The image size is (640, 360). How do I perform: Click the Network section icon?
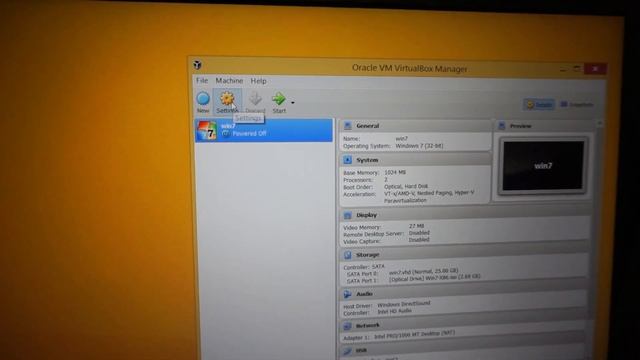(347, 326)
